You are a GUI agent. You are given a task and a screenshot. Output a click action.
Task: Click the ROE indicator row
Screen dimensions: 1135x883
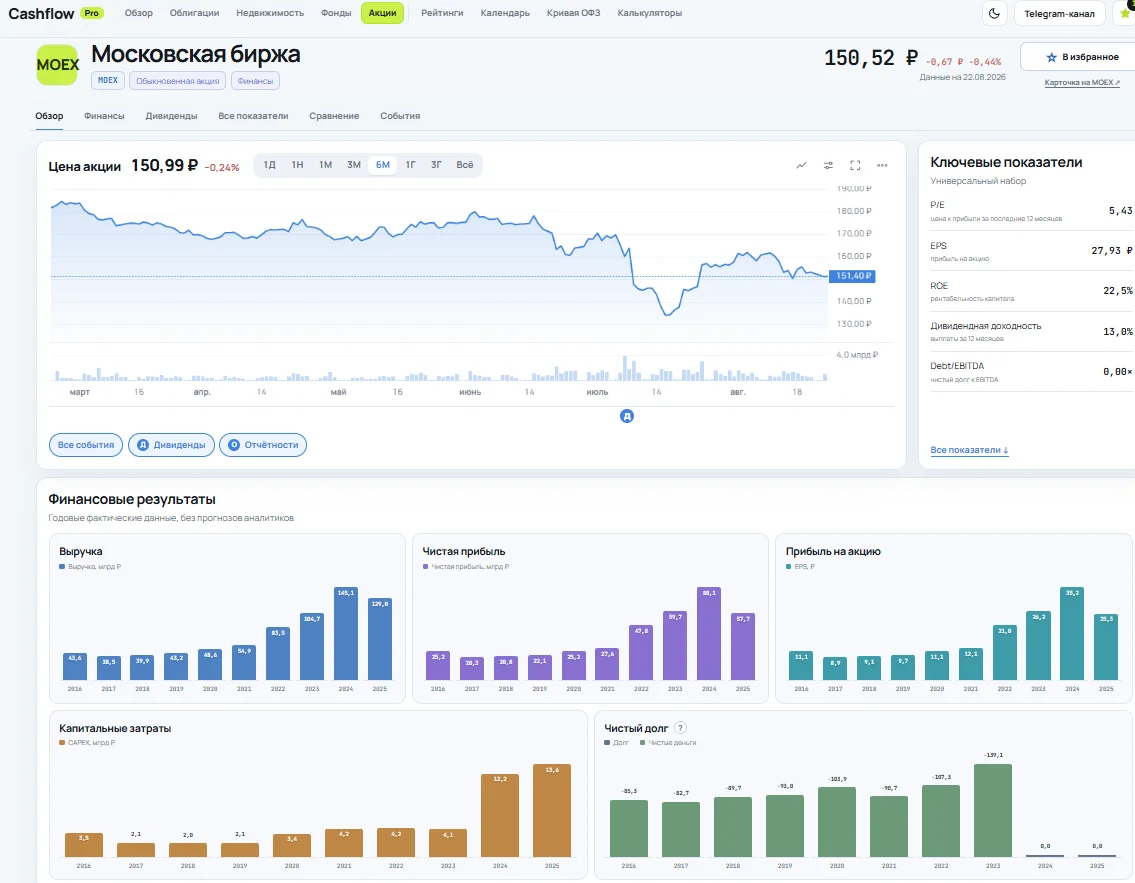click(x=1031, y=291)
